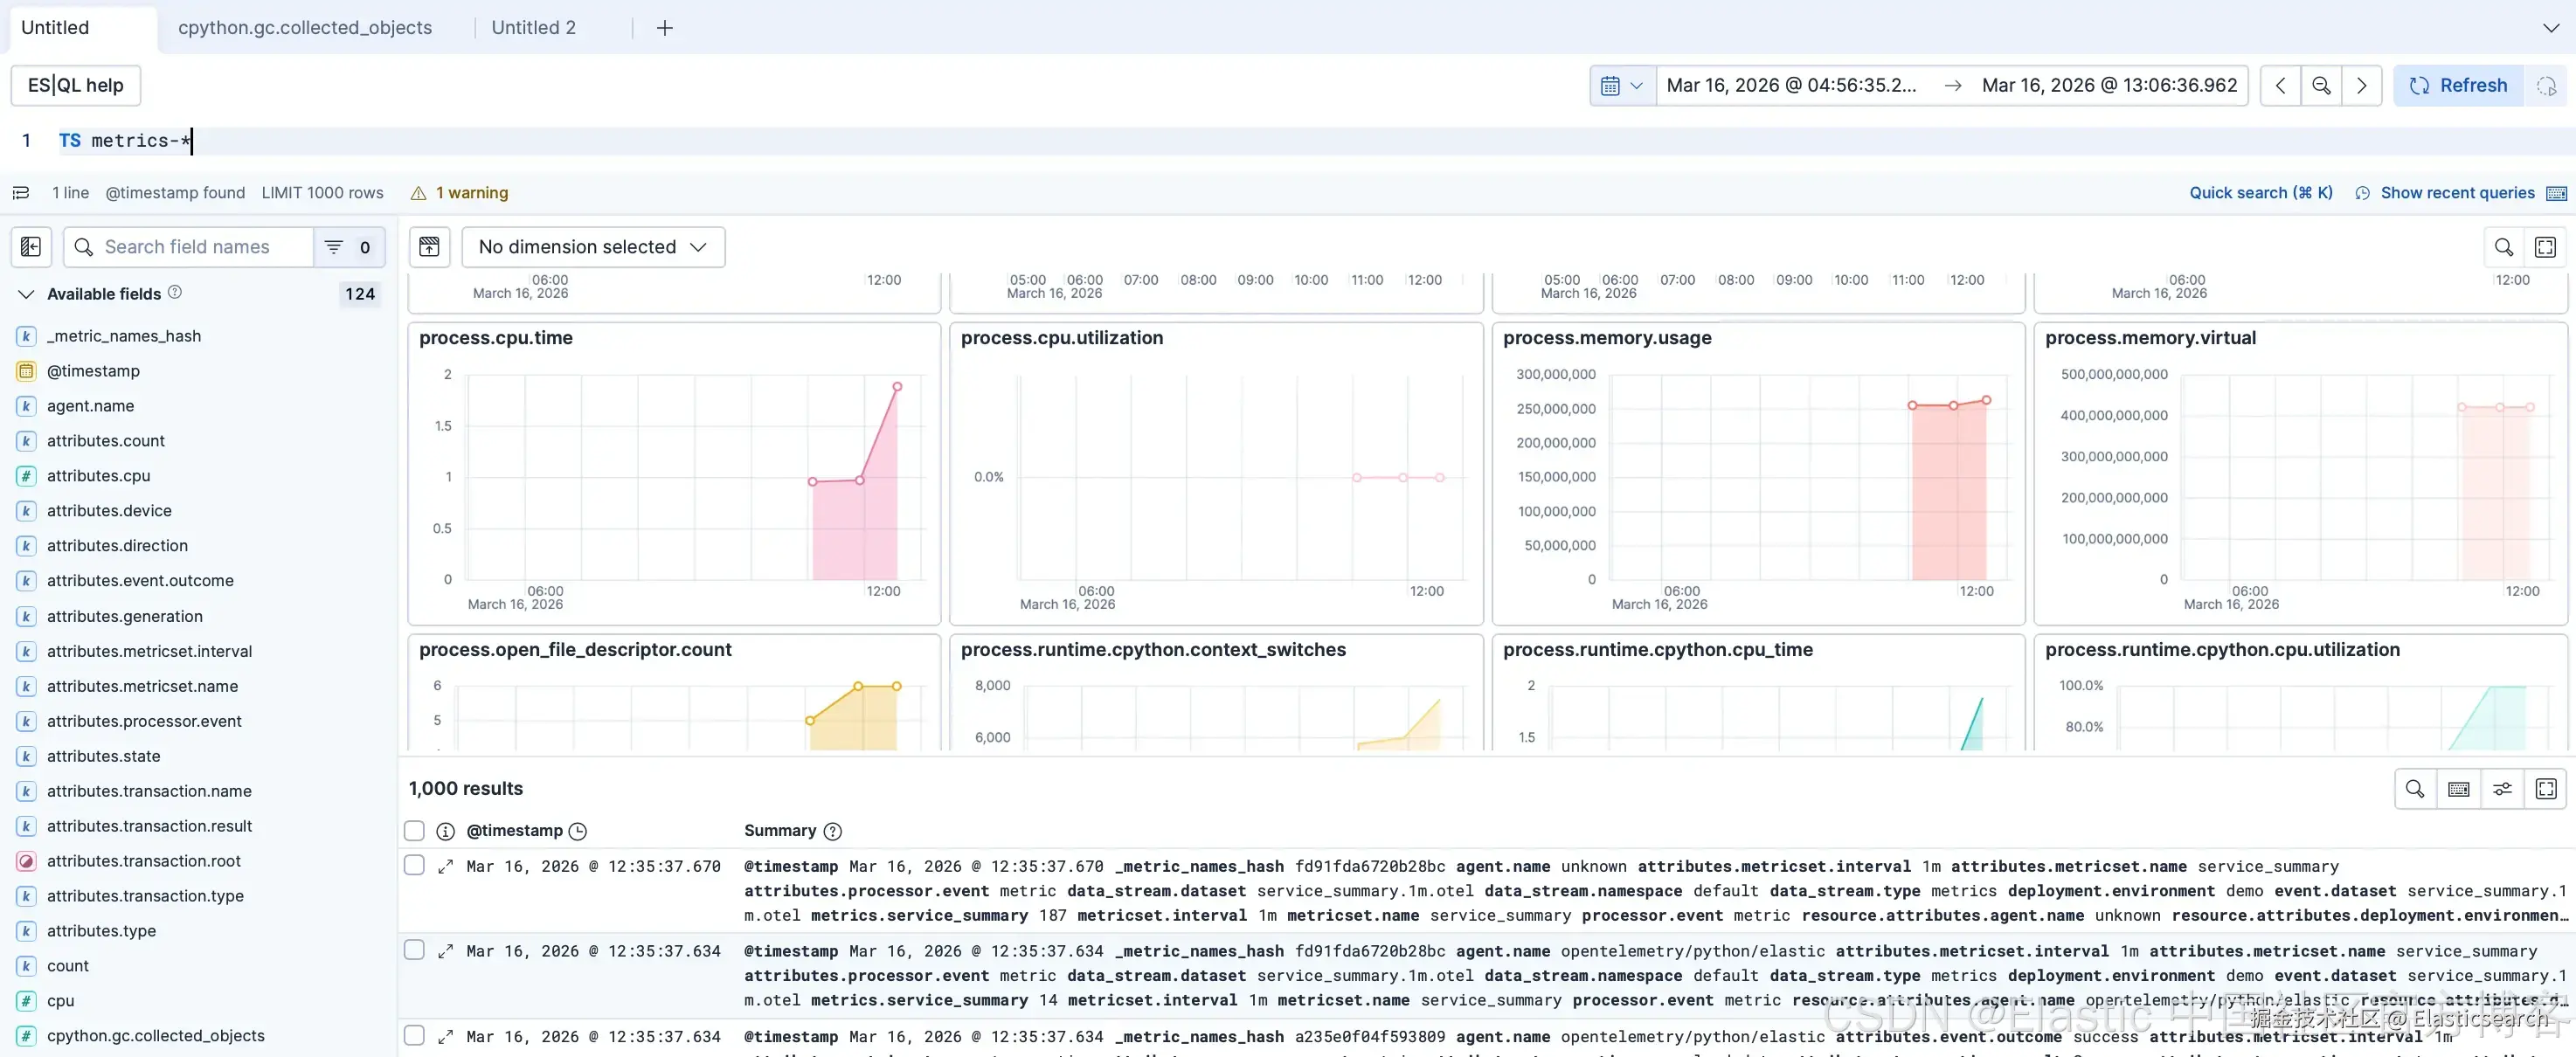Tick the select-all rows checkbox in header
2576x1057 pixels.
coord(414,831)
